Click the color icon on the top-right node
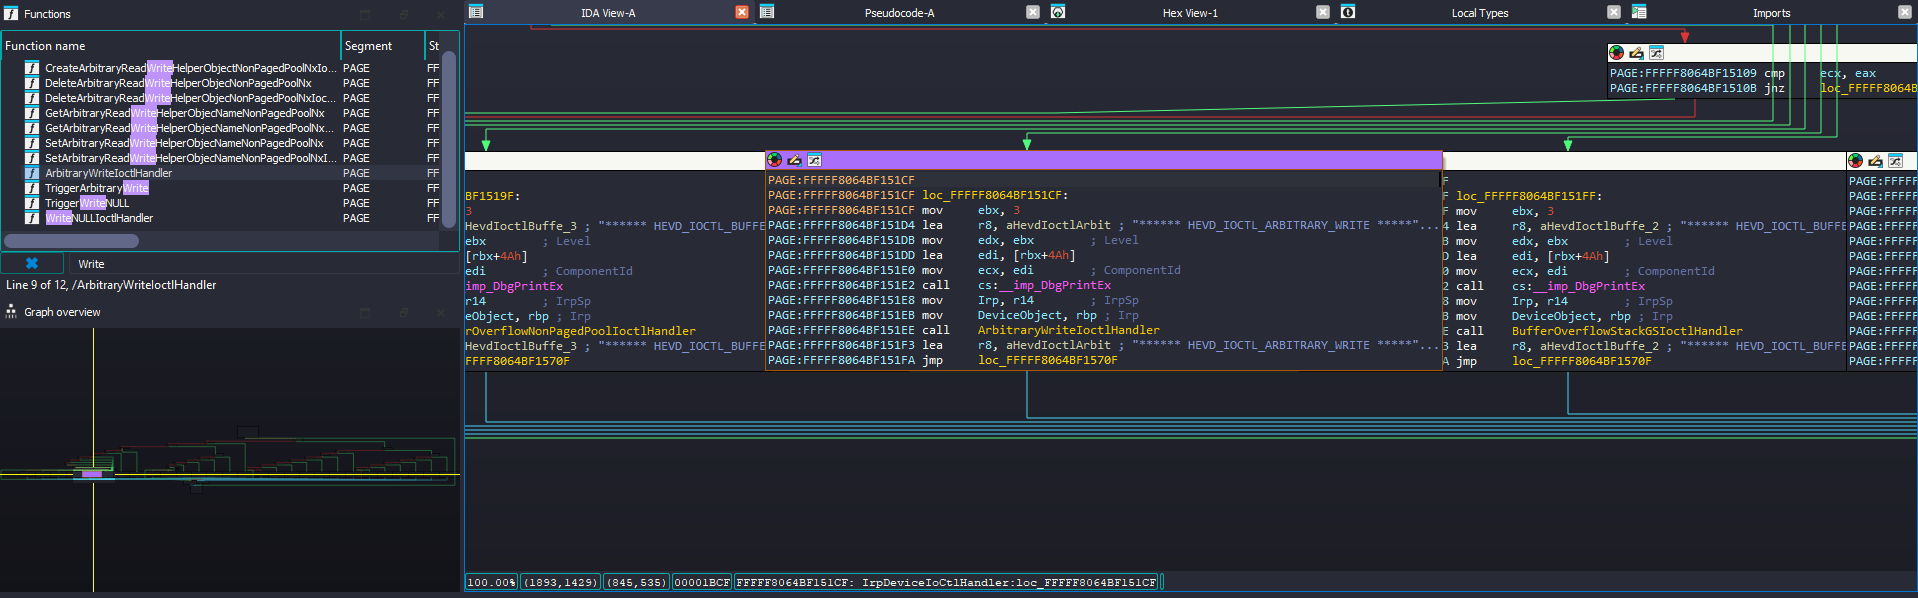The width and height of the screenshot is (1918, 598). pos(1616,53)
